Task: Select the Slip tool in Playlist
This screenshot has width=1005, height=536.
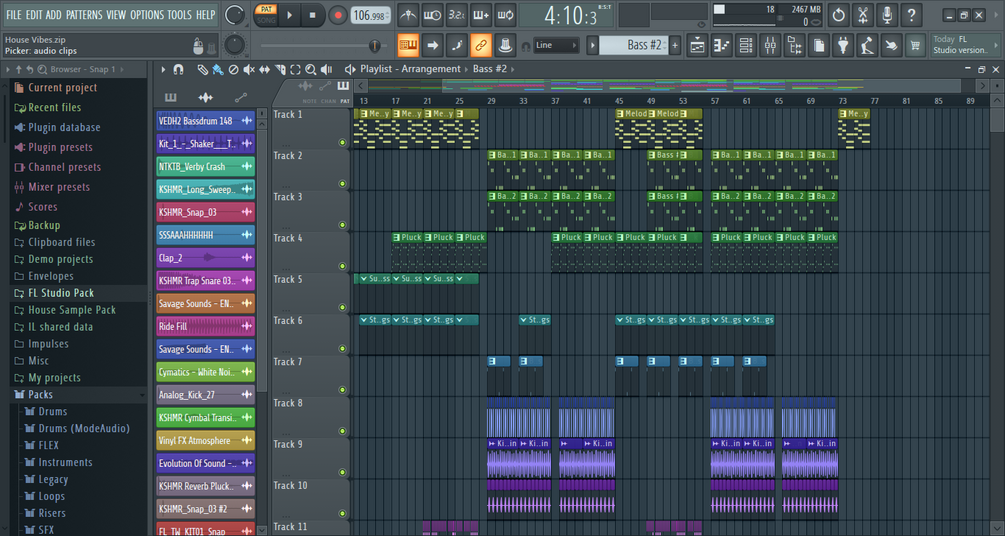Action: [x=265, y=69]
